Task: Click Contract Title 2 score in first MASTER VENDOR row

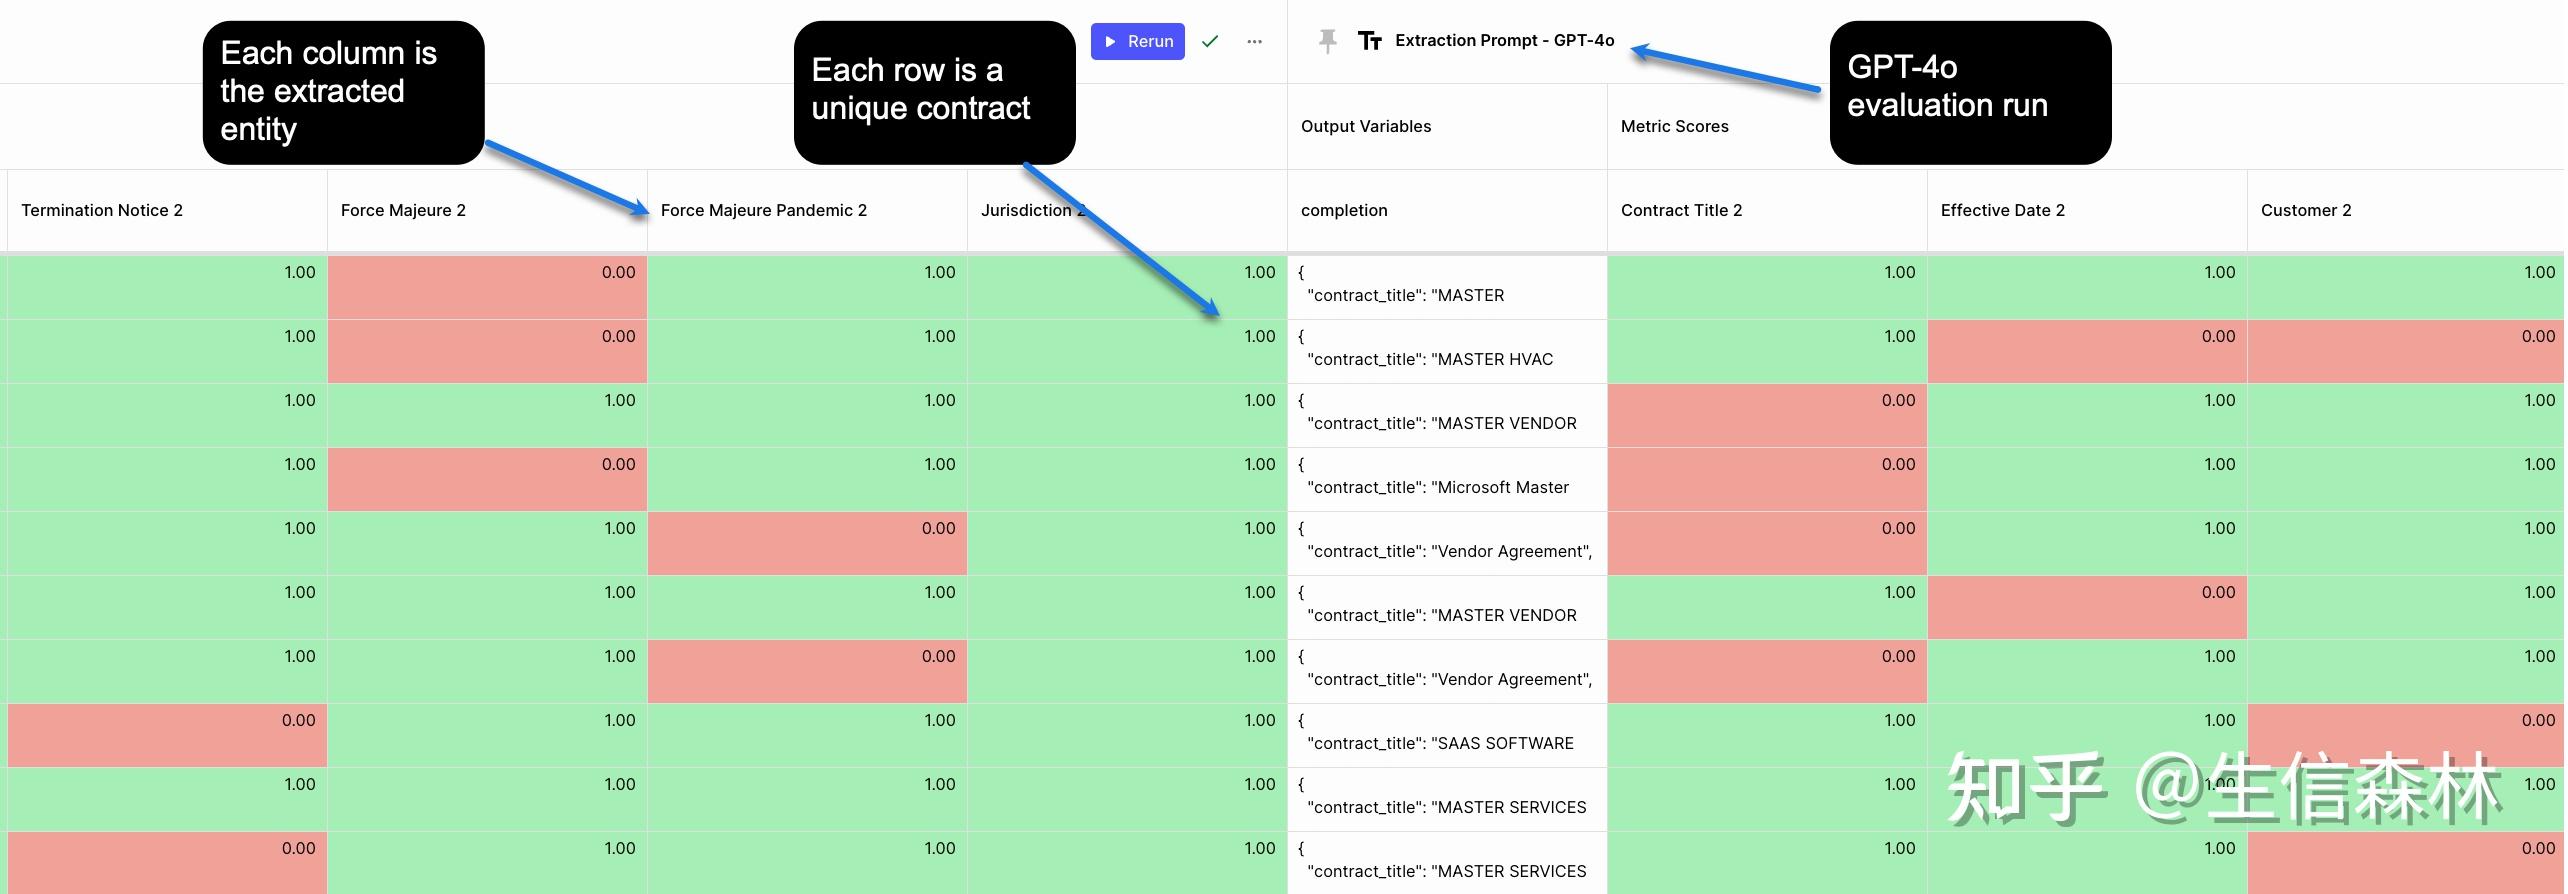Action: tap(1767, 415)
